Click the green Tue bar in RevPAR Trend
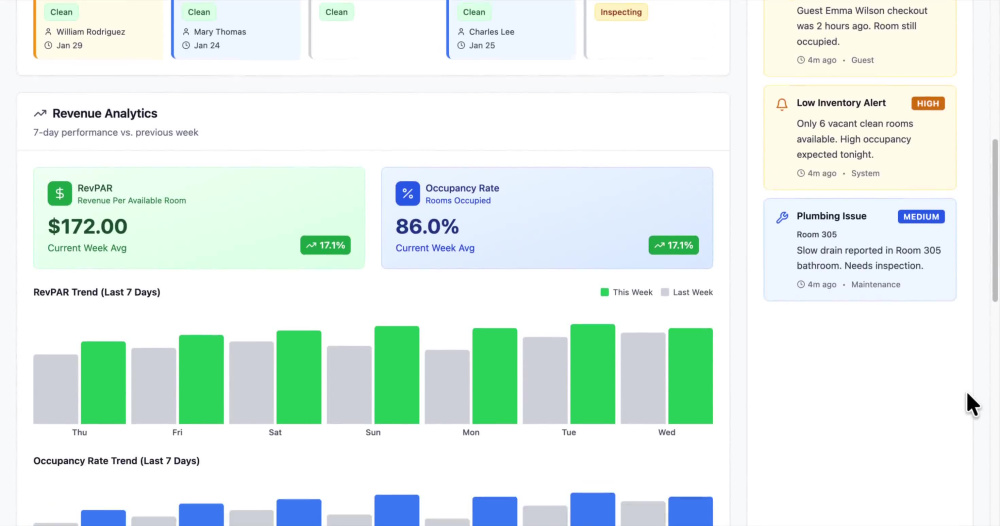 592,374
